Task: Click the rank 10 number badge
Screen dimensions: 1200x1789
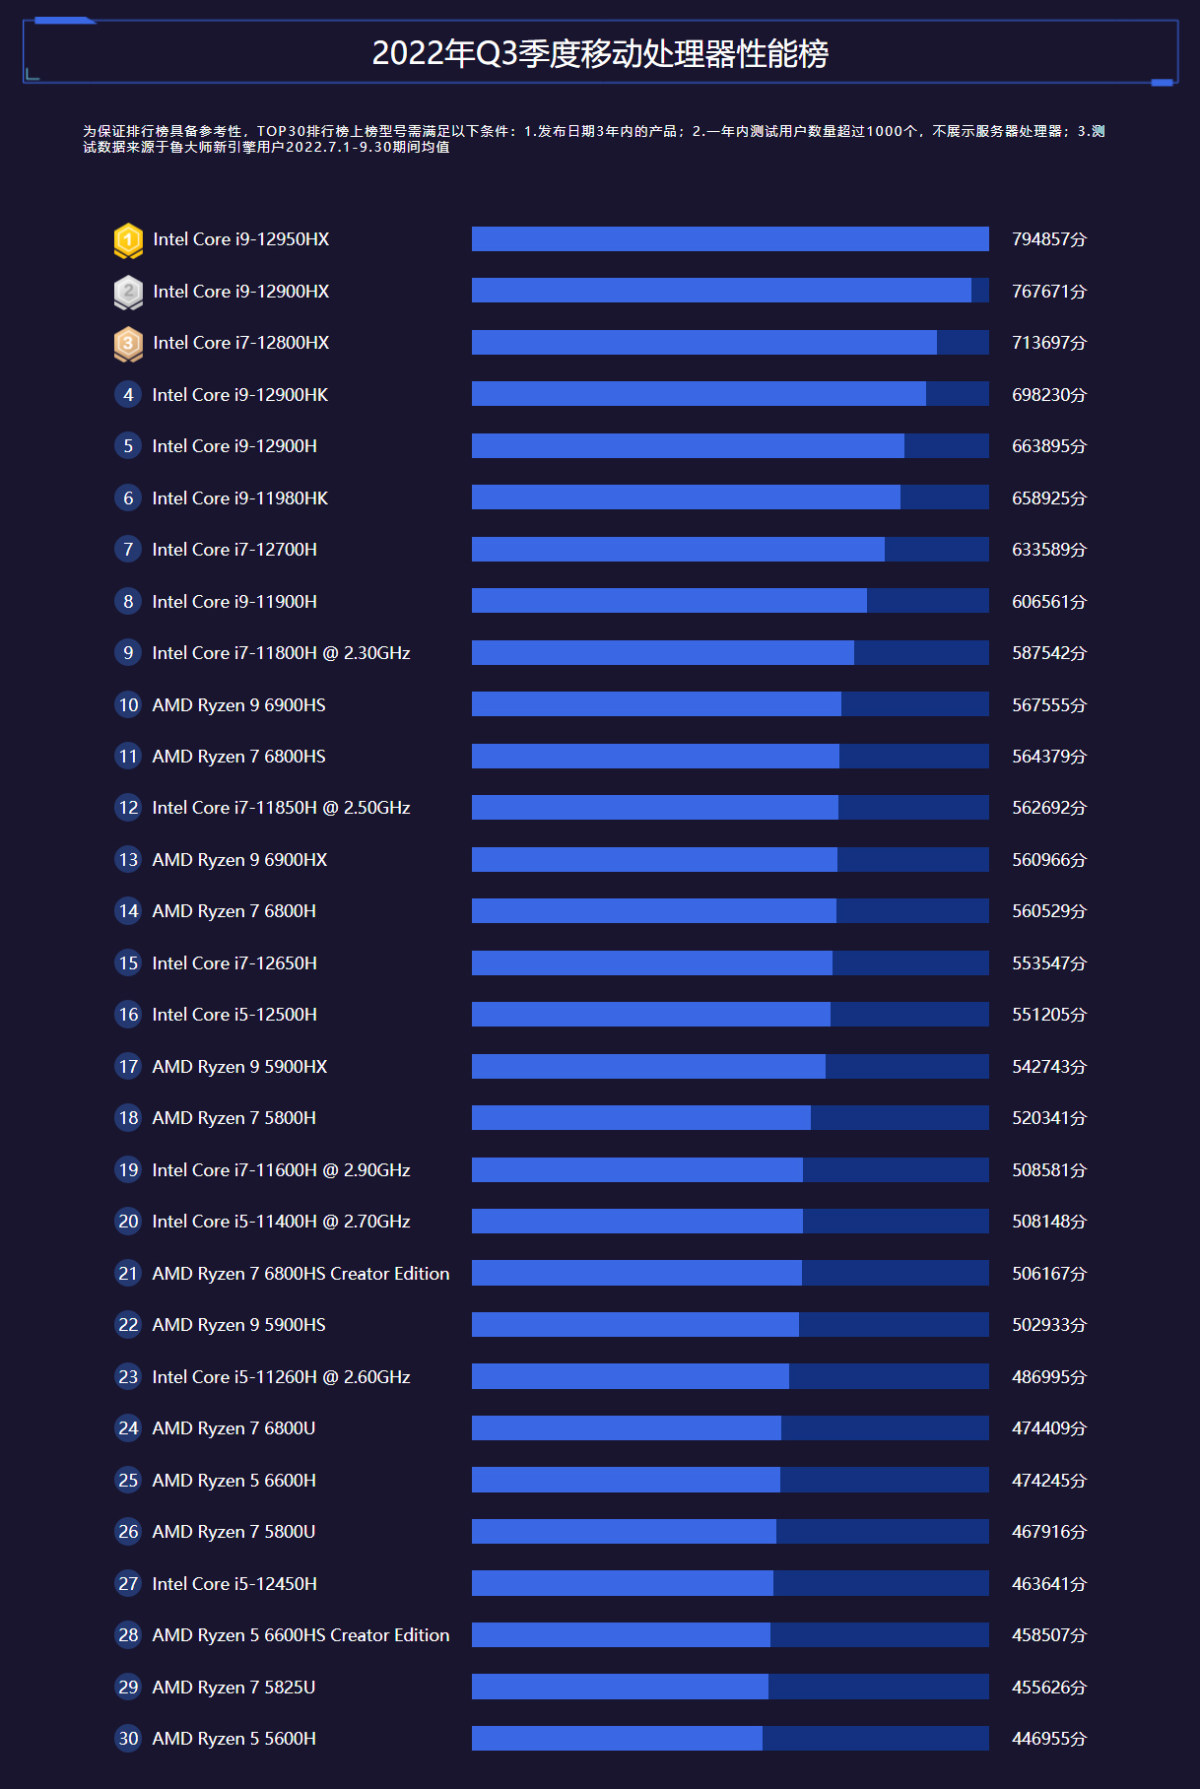Action: [128, 705]
